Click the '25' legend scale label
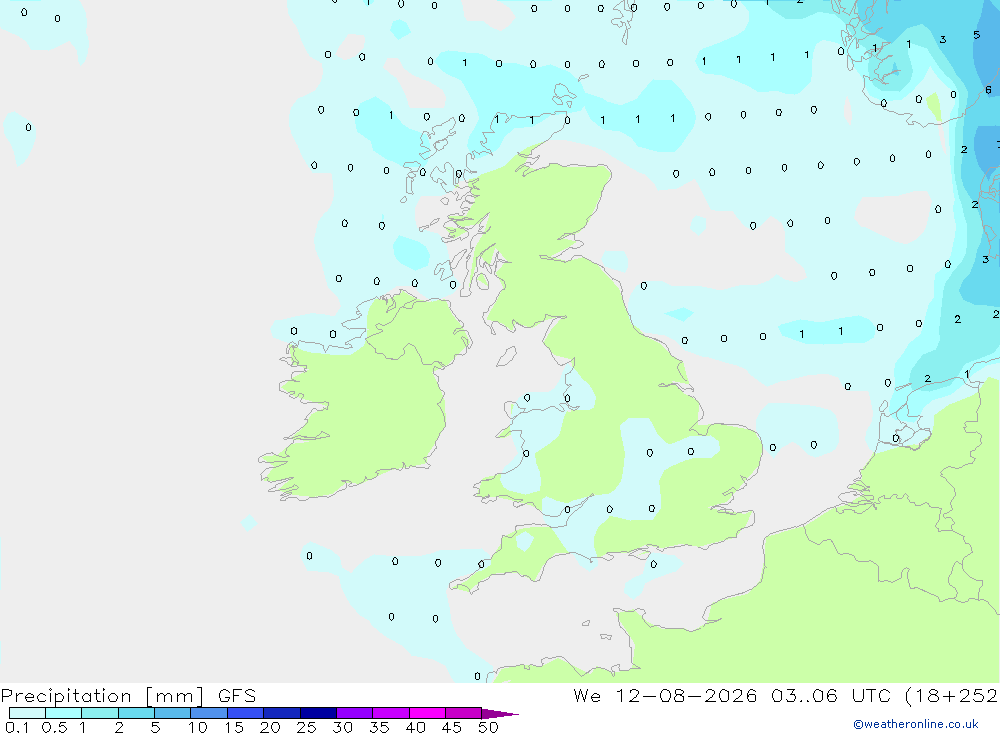 point(306,727)
